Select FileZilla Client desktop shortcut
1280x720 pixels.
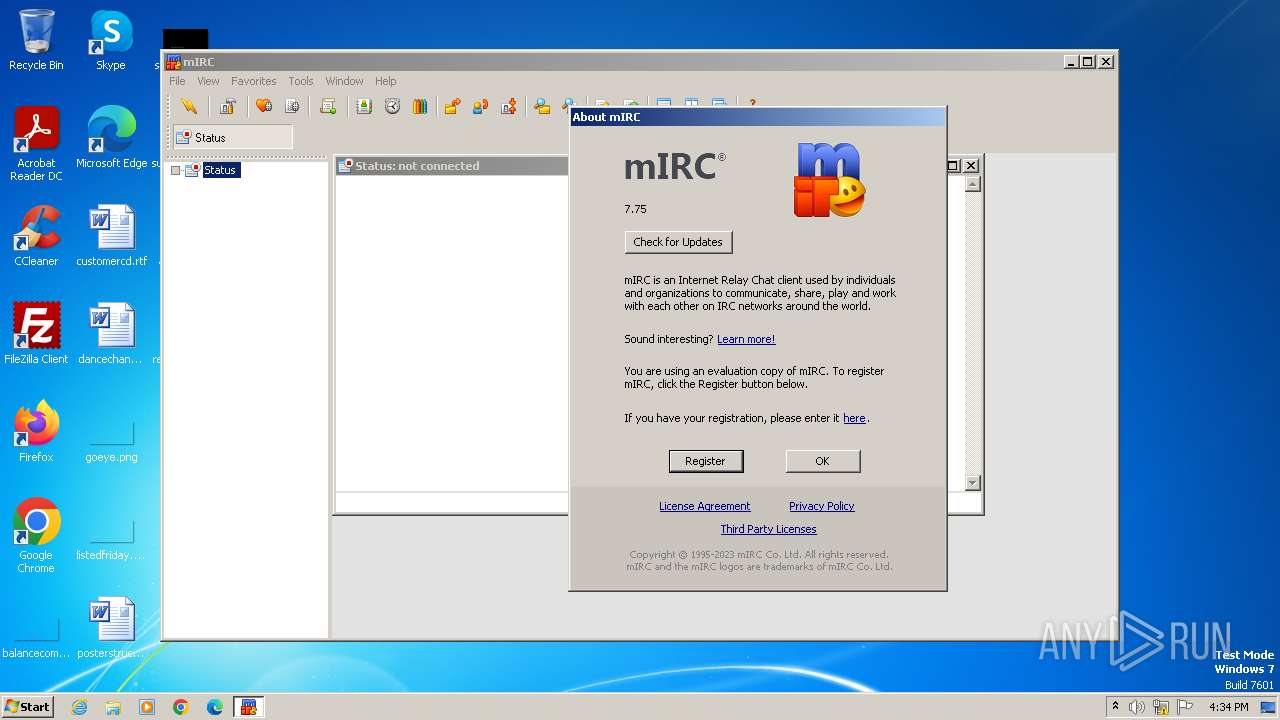(36, 334)
